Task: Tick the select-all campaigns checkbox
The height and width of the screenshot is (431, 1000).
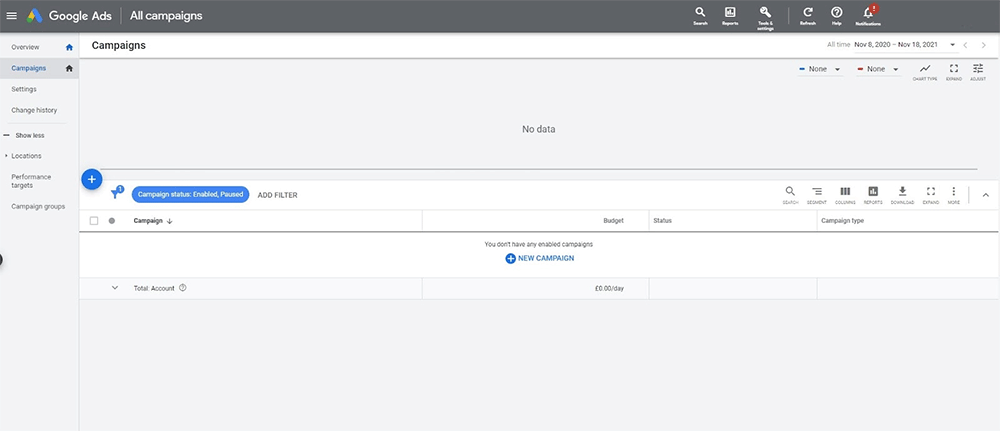Action: (x=94, y=220)
